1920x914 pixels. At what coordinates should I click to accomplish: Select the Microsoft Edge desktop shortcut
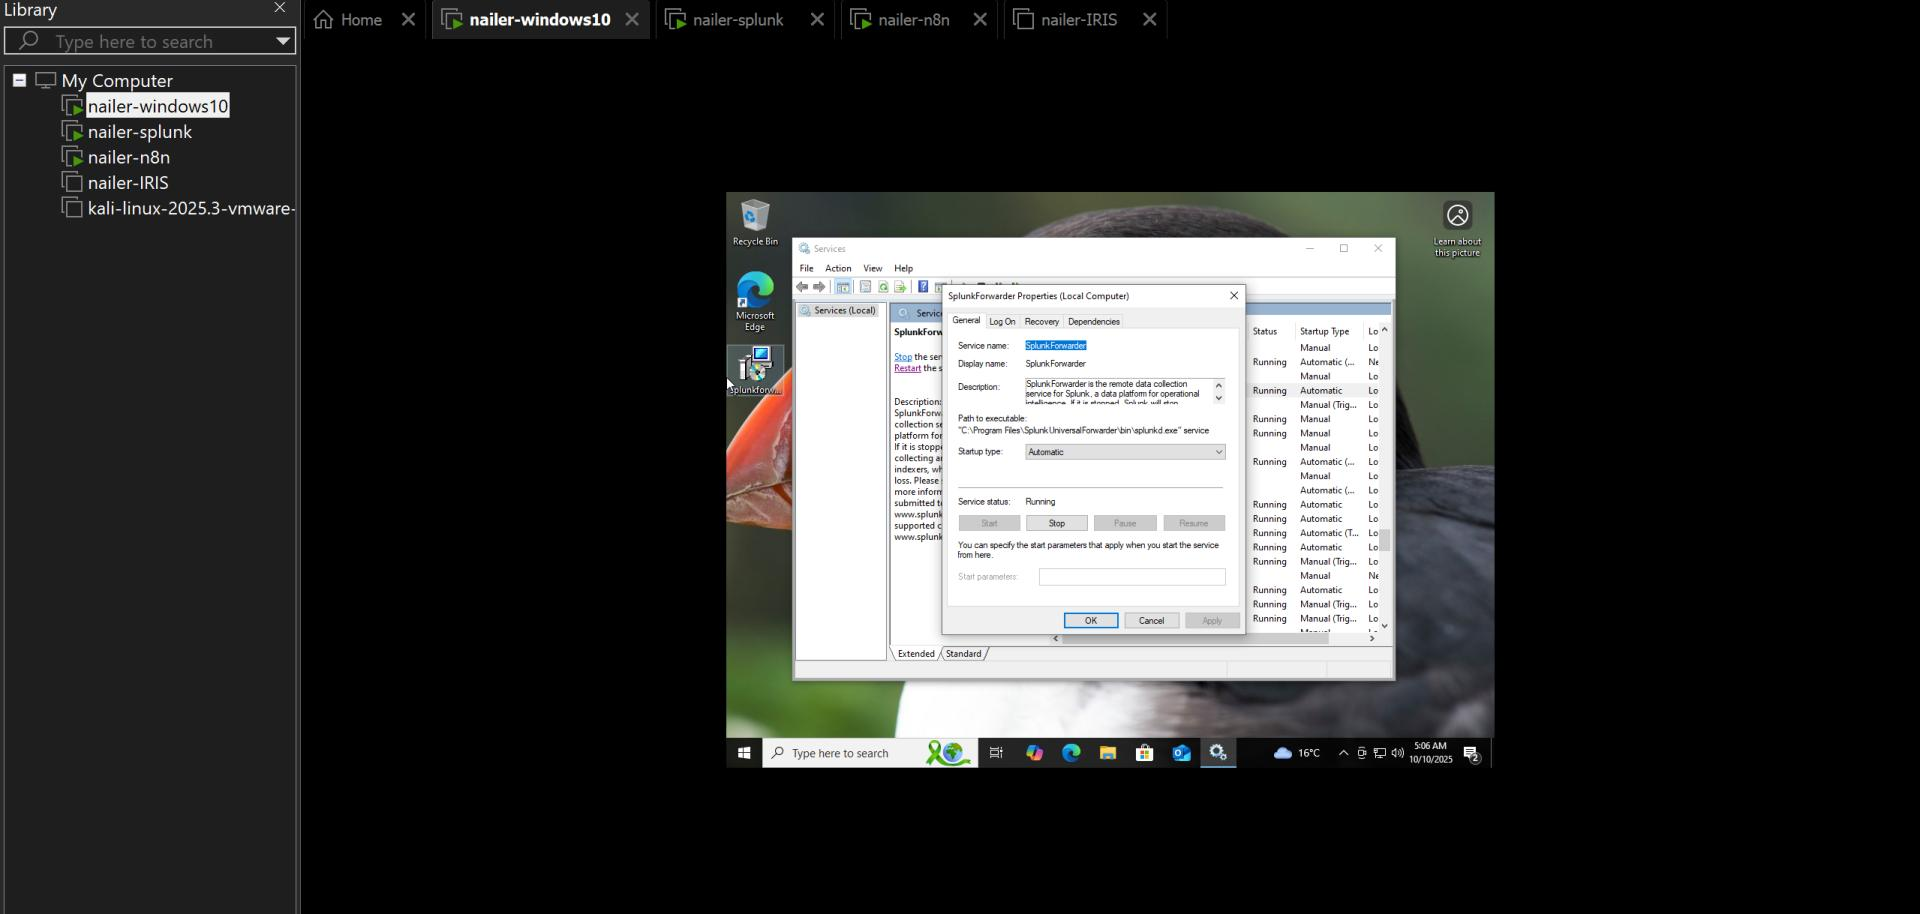[755, 301]
